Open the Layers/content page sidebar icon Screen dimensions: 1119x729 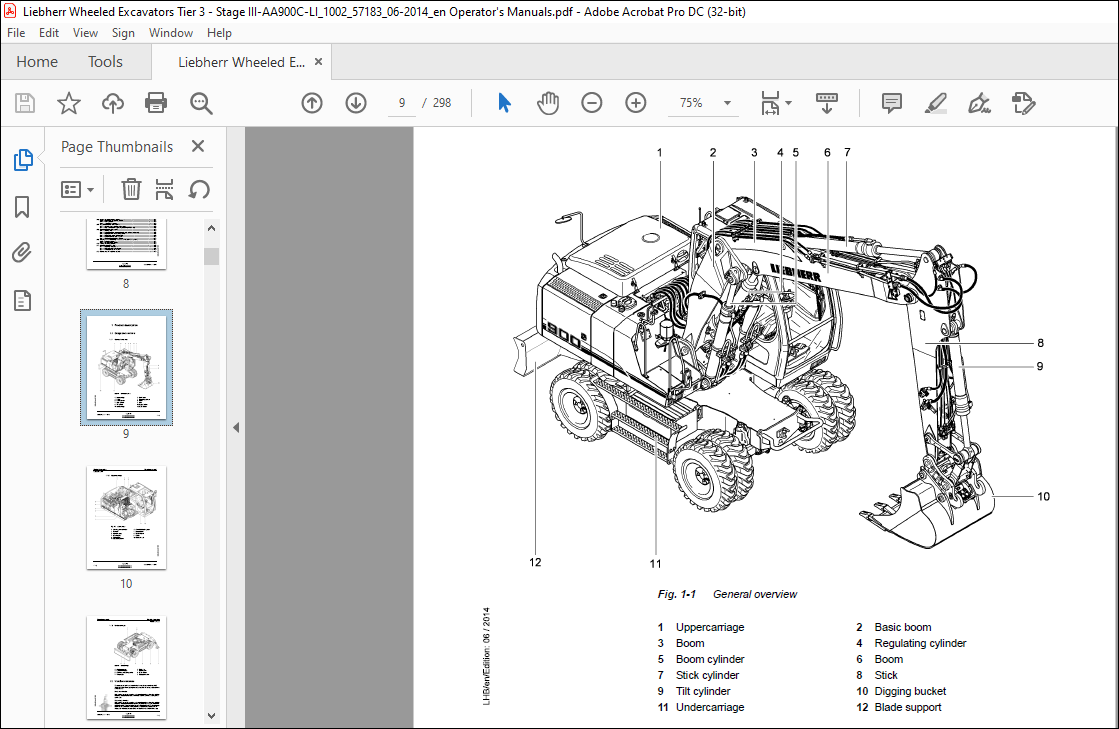coord(22,300)
